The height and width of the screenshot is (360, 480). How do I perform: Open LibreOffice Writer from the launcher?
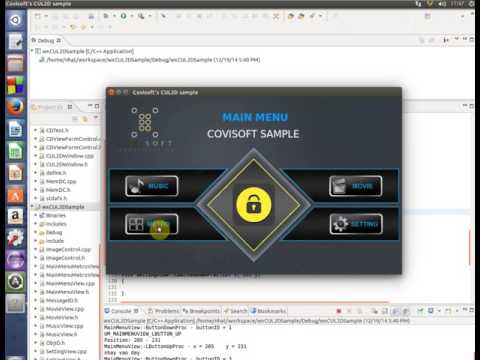pos(15,129)
